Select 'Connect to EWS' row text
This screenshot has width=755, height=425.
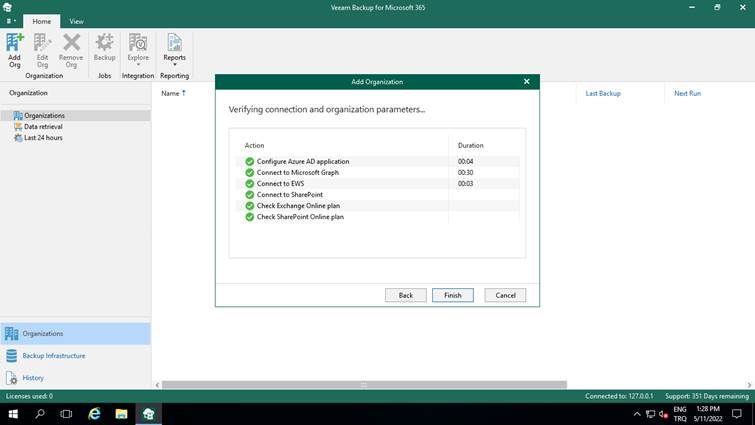[x=280, y=183]
